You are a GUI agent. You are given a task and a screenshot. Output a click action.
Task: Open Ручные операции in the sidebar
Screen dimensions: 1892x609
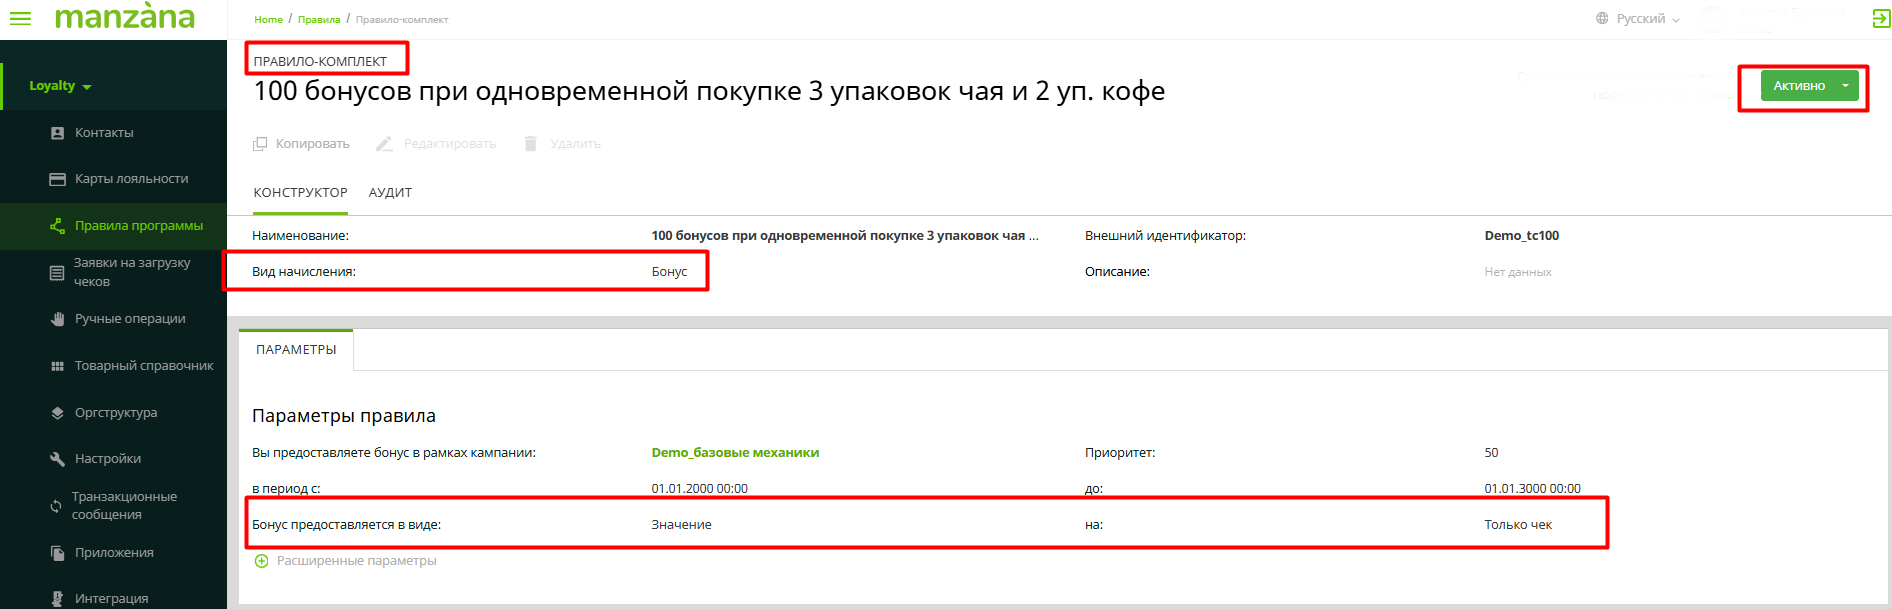pyautogui.click(x=130, y=319)
